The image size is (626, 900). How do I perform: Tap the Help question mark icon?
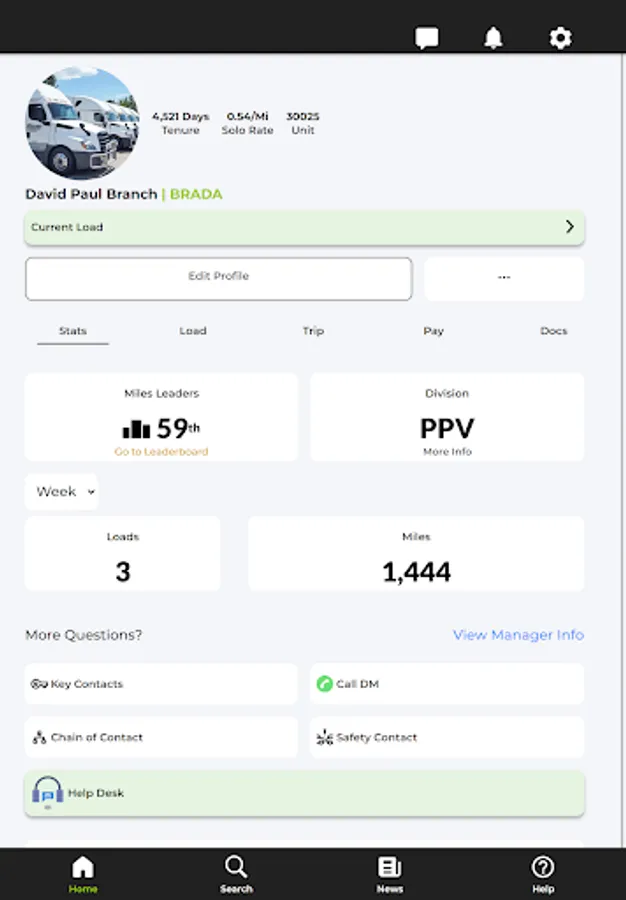tap(542, 867)
